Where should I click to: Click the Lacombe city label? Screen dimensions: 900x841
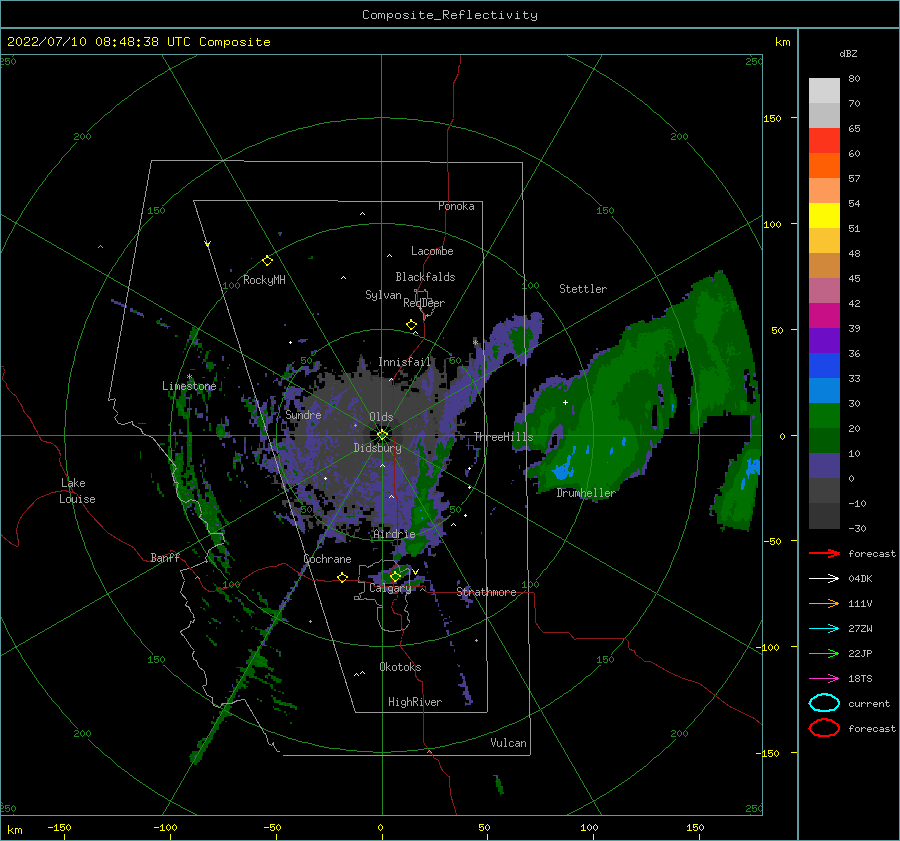click(x=432, y=251)
